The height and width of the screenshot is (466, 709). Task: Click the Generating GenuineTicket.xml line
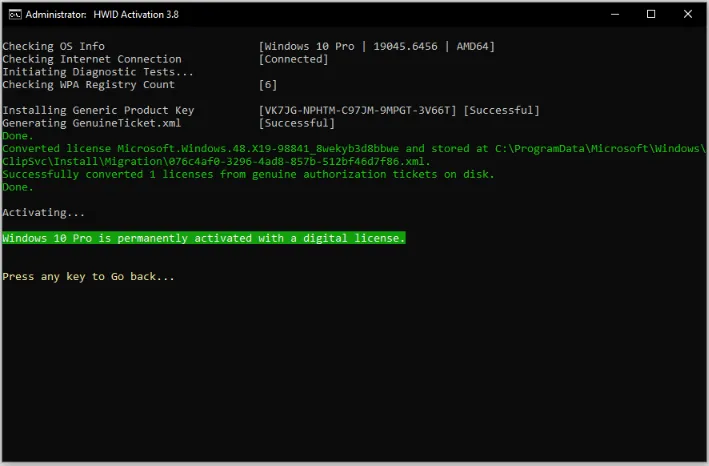pyautogui.click(x=91, y=123)
